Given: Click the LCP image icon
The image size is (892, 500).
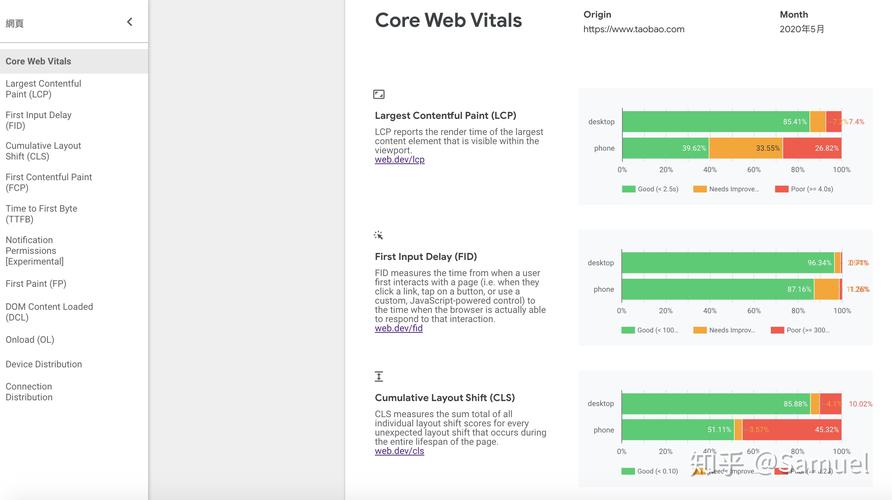Looking at the screenshot, I should [379, 94].
